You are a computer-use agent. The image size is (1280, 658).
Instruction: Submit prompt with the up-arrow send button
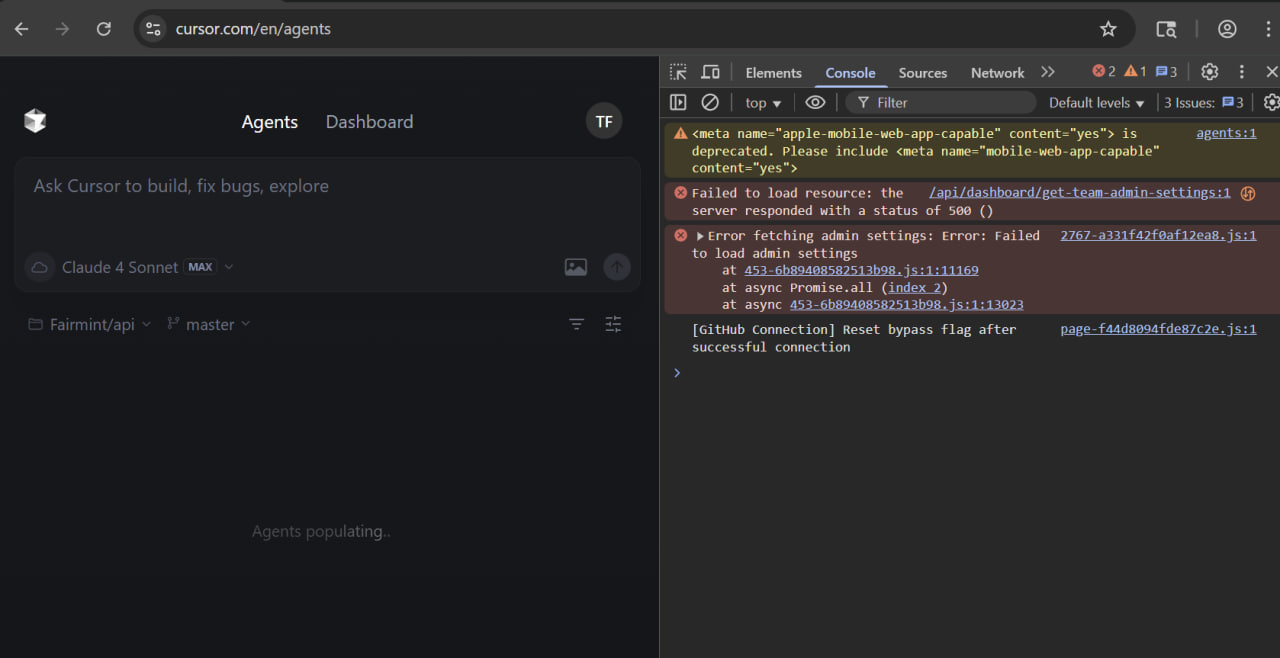(x=617, y=267)
